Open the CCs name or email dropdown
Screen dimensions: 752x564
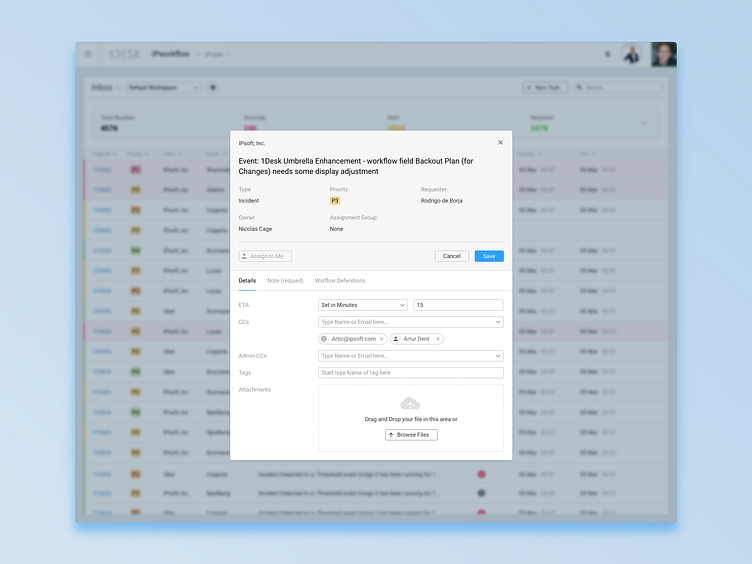410,322
